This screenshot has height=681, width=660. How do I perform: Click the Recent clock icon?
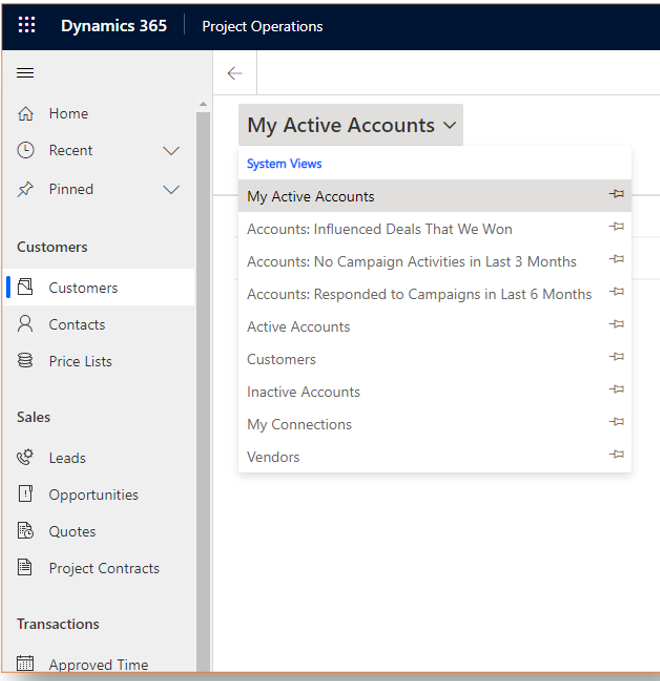coord(25,150)
